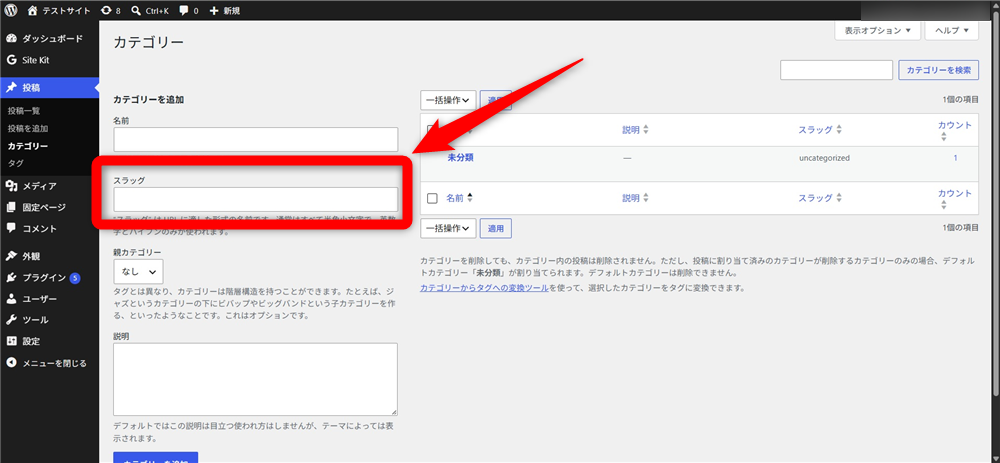Click the 設定 settings icon

tap(11, 341)
